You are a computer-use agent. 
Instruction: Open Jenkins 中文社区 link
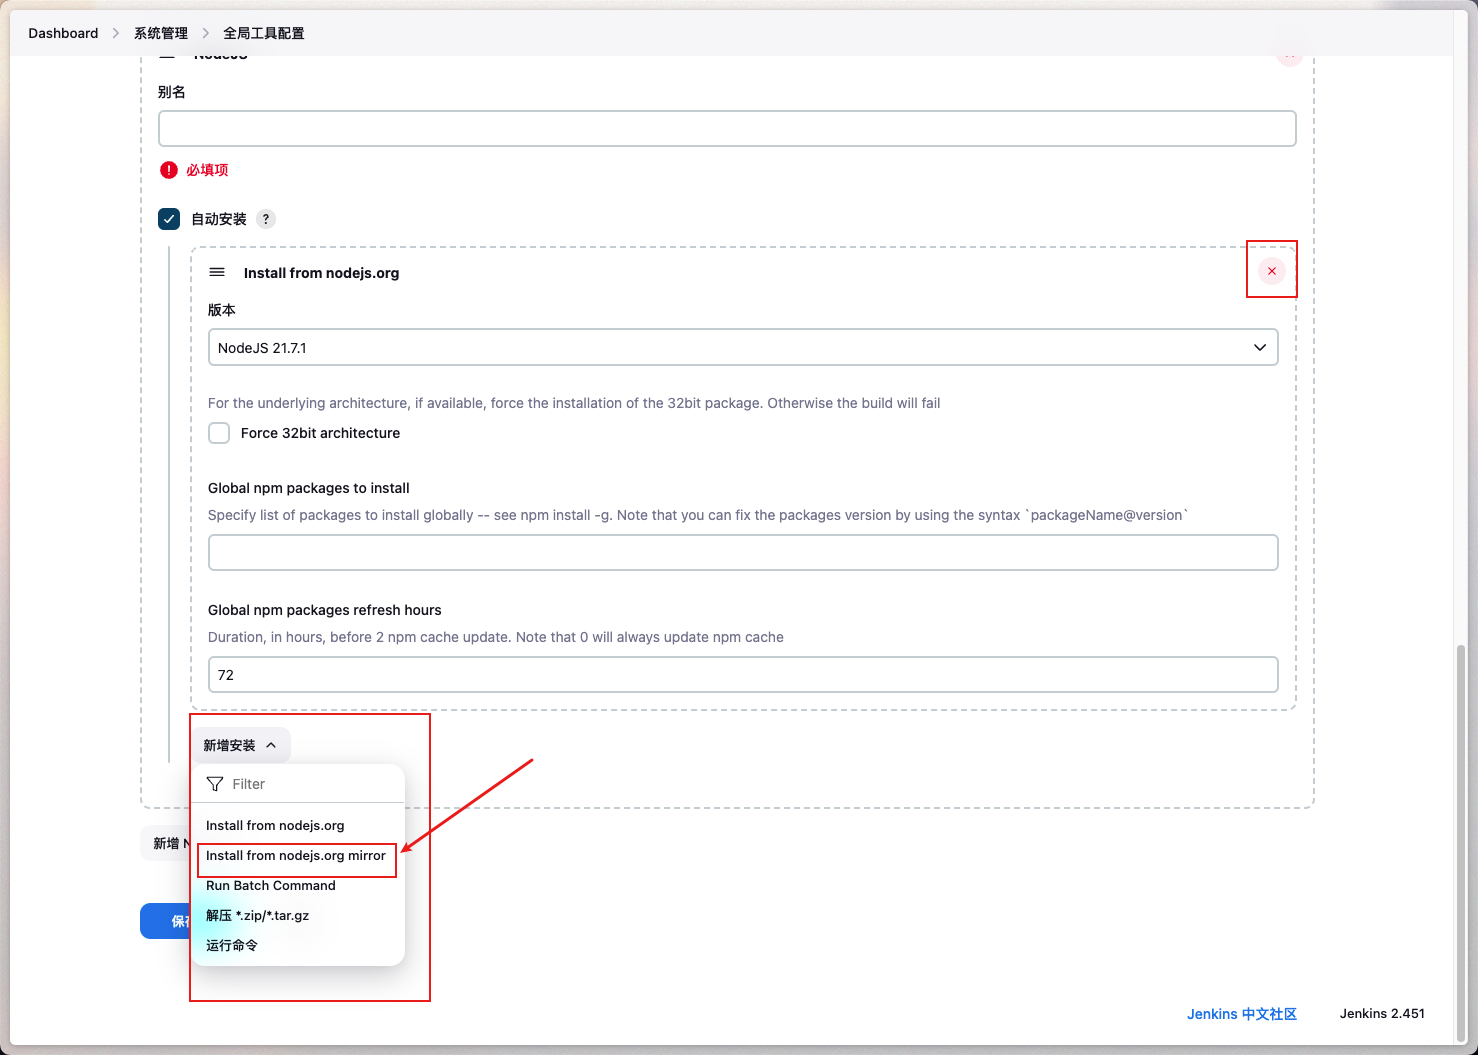click(x=1242, y=1013)
